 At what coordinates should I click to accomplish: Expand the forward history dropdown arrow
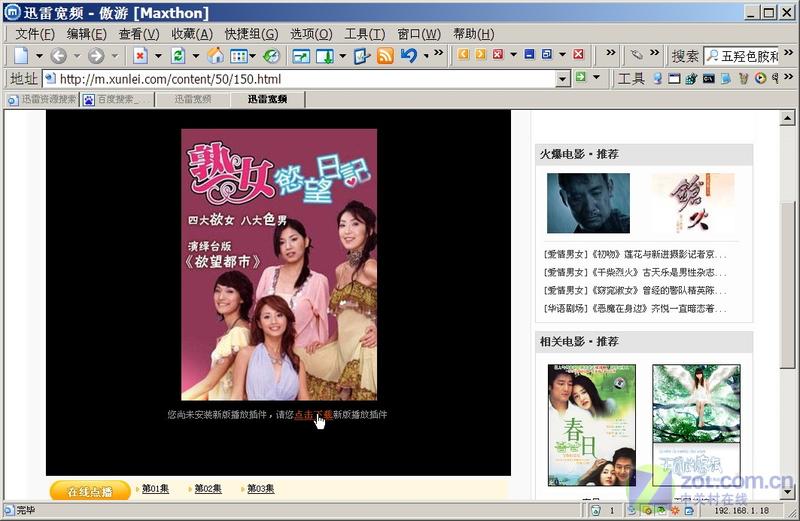click(114, 56)
